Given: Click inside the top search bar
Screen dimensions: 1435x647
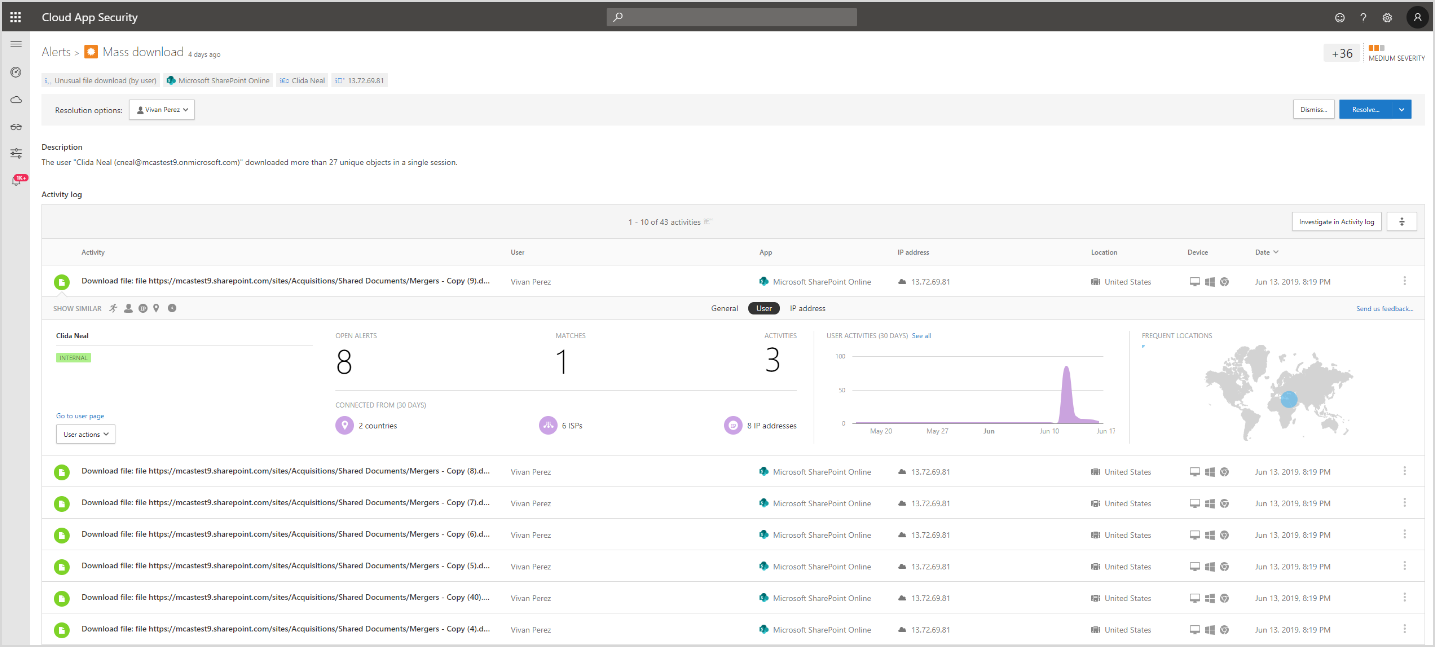Looking at the screenshot, I should point(731,16).
